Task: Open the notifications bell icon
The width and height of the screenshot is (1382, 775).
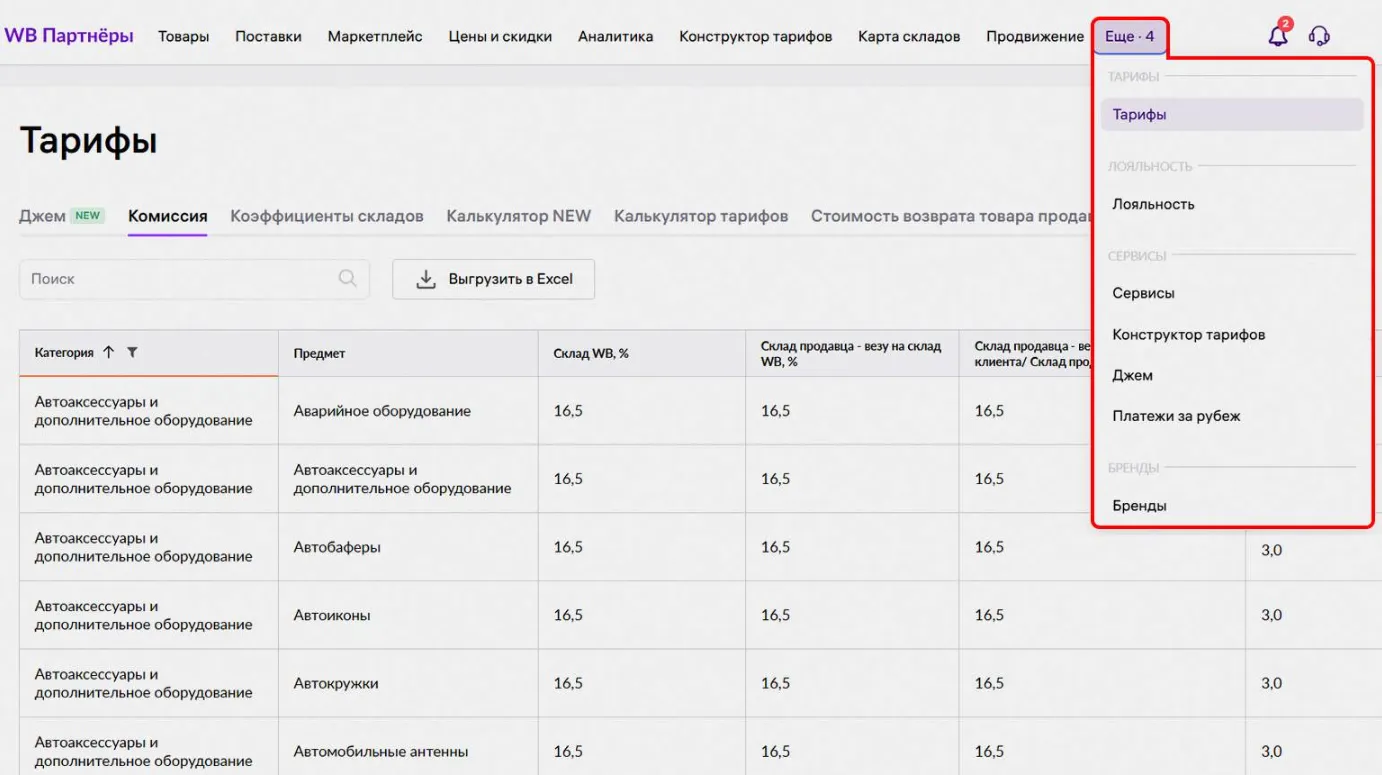Action: [1277, 37]
